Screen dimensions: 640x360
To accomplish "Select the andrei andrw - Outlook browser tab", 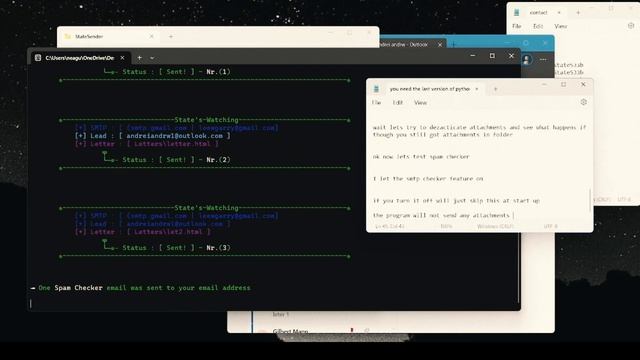I will pyautogui.click(x=404, y=44).
